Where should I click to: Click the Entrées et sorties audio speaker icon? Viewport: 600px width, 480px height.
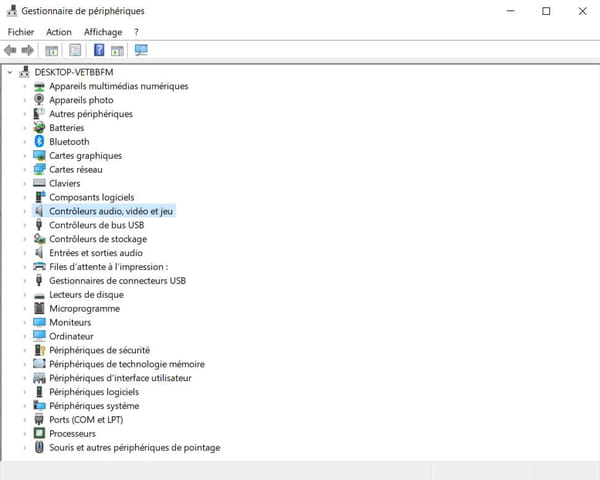click(39, 253)
